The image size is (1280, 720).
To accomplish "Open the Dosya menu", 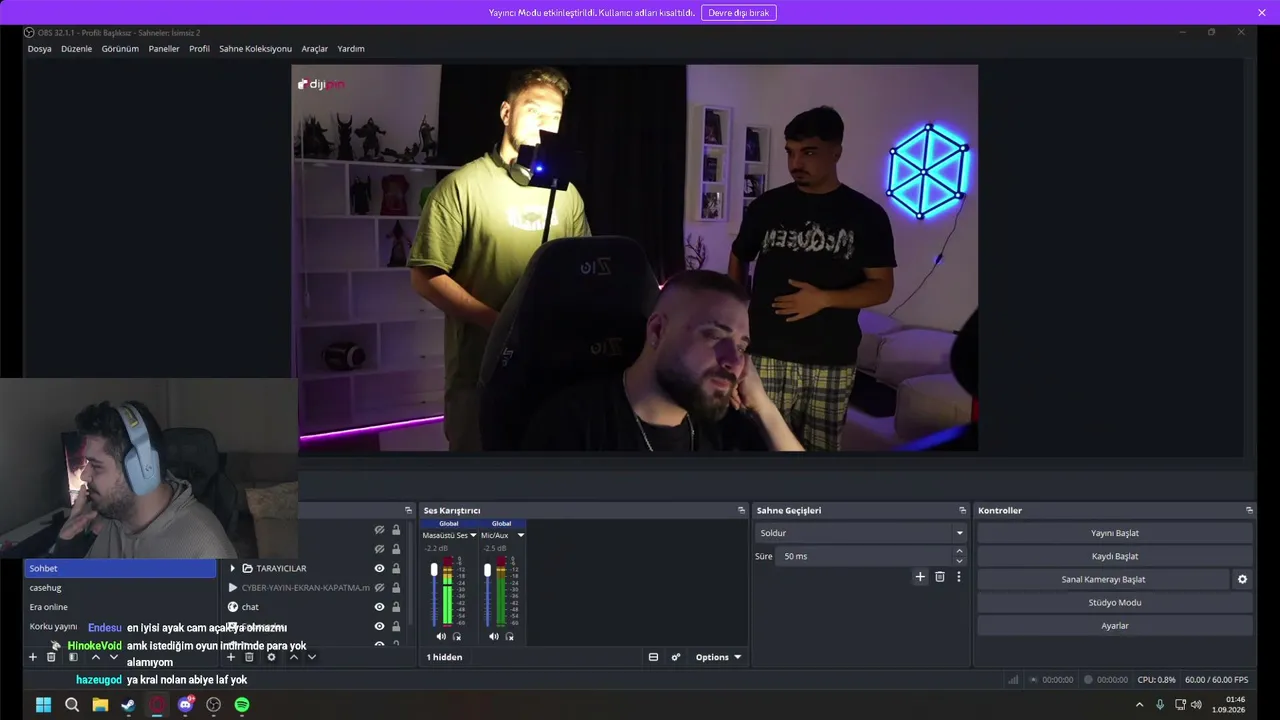I will (x=40, y=49).
